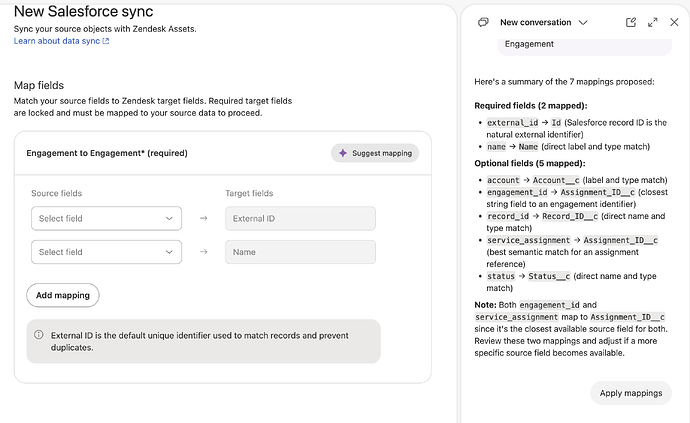Click the Suggest mapping button
The image size is (690, 423).
point(375,153)
